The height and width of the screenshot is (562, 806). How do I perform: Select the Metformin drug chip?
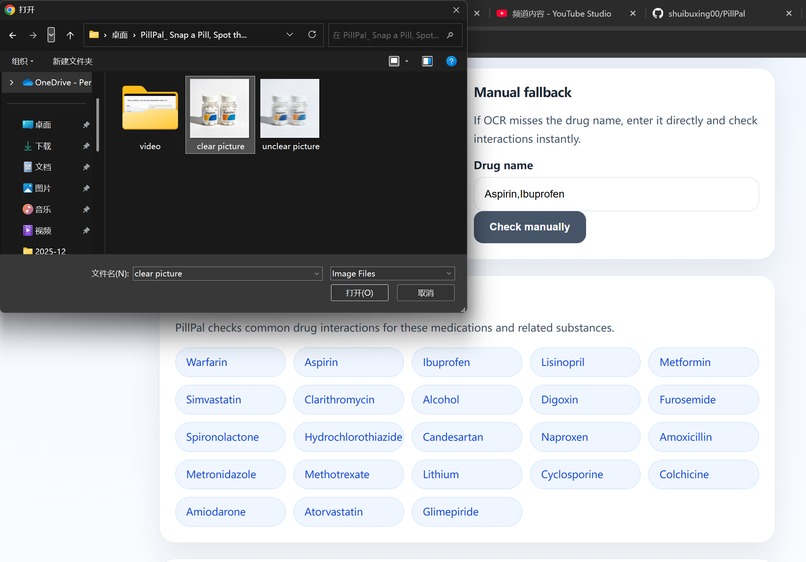pyautogui.click(x=704, y=362)
